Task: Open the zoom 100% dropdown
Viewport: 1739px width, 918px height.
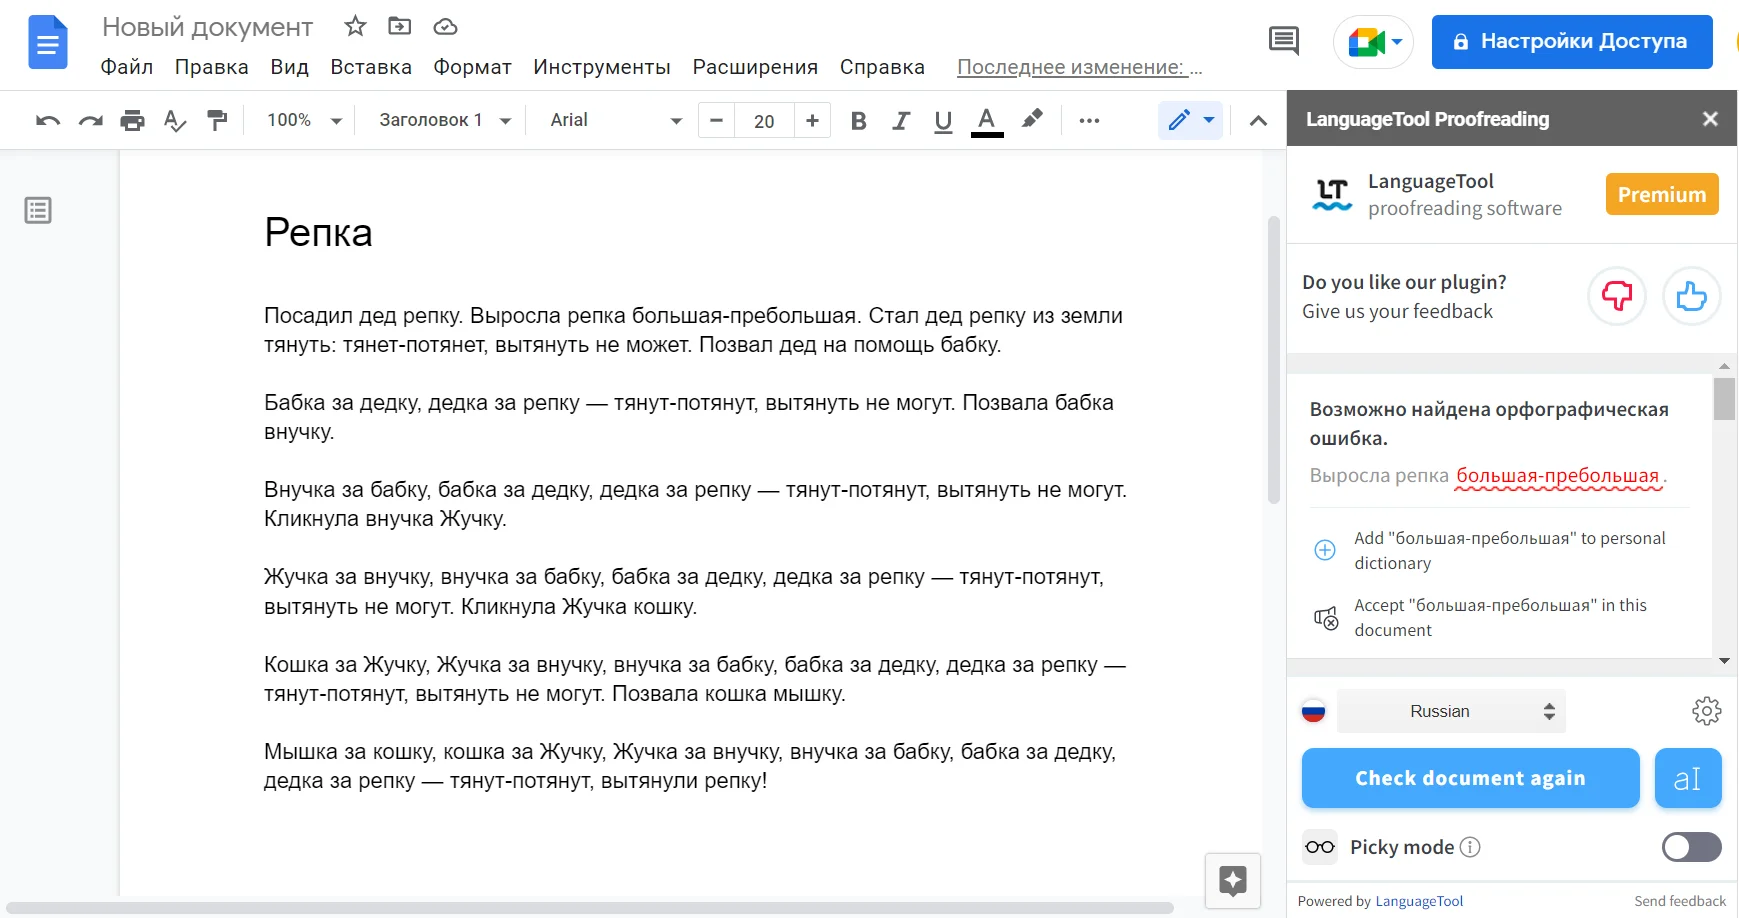Action: 304,120
